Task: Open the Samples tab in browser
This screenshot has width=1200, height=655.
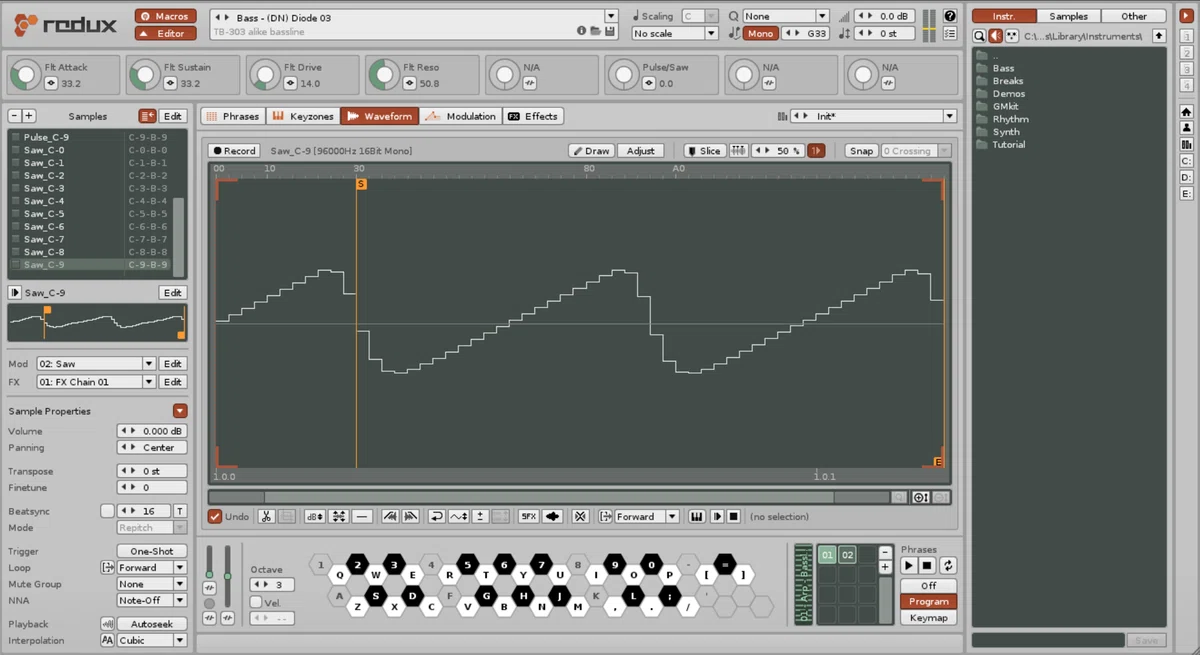Action: click(x=1068, y=16)
